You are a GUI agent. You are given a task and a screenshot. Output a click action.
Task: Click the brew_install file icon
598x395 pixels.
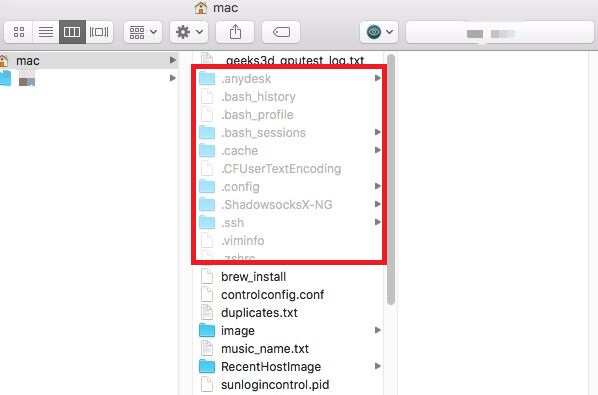pyautogui.click(x=207, y=276)
